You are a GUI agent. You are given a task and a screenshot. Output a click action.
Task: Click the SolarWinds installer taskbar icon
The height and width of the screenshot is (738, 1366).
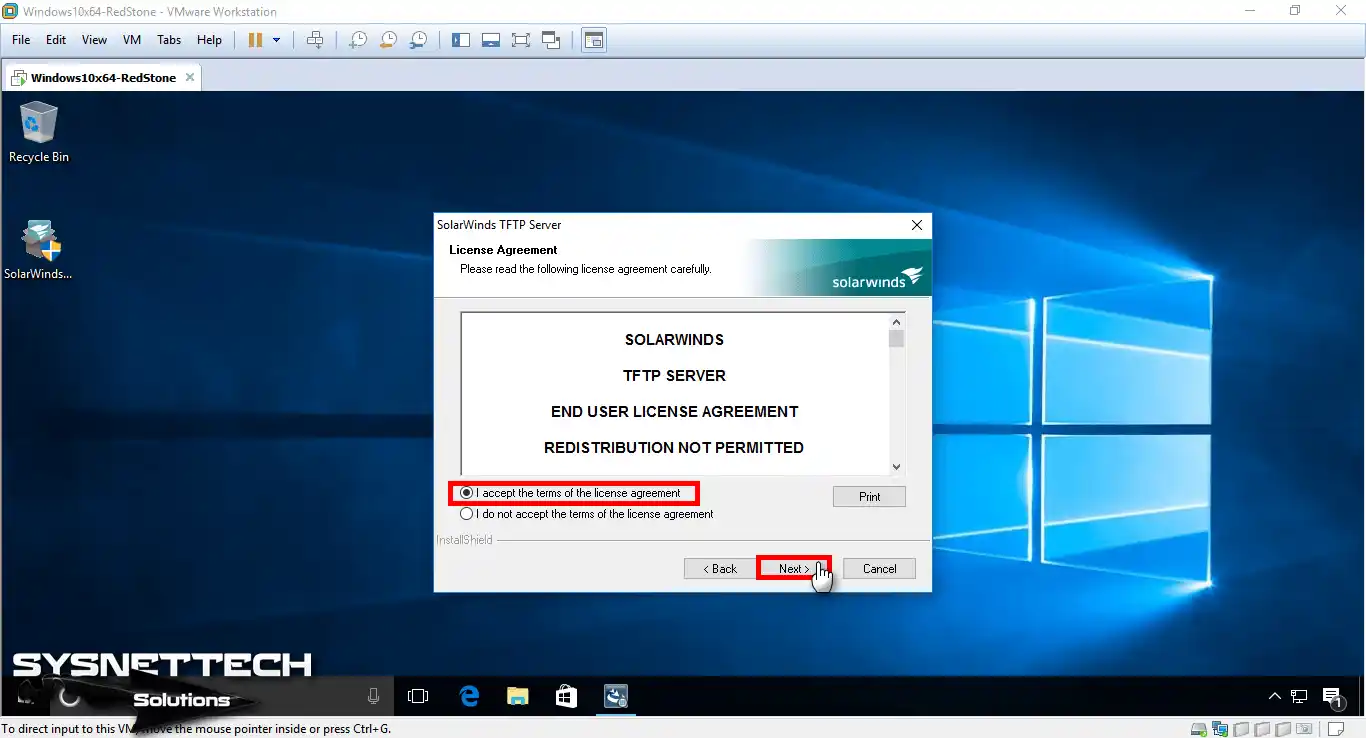click(615, 696)
